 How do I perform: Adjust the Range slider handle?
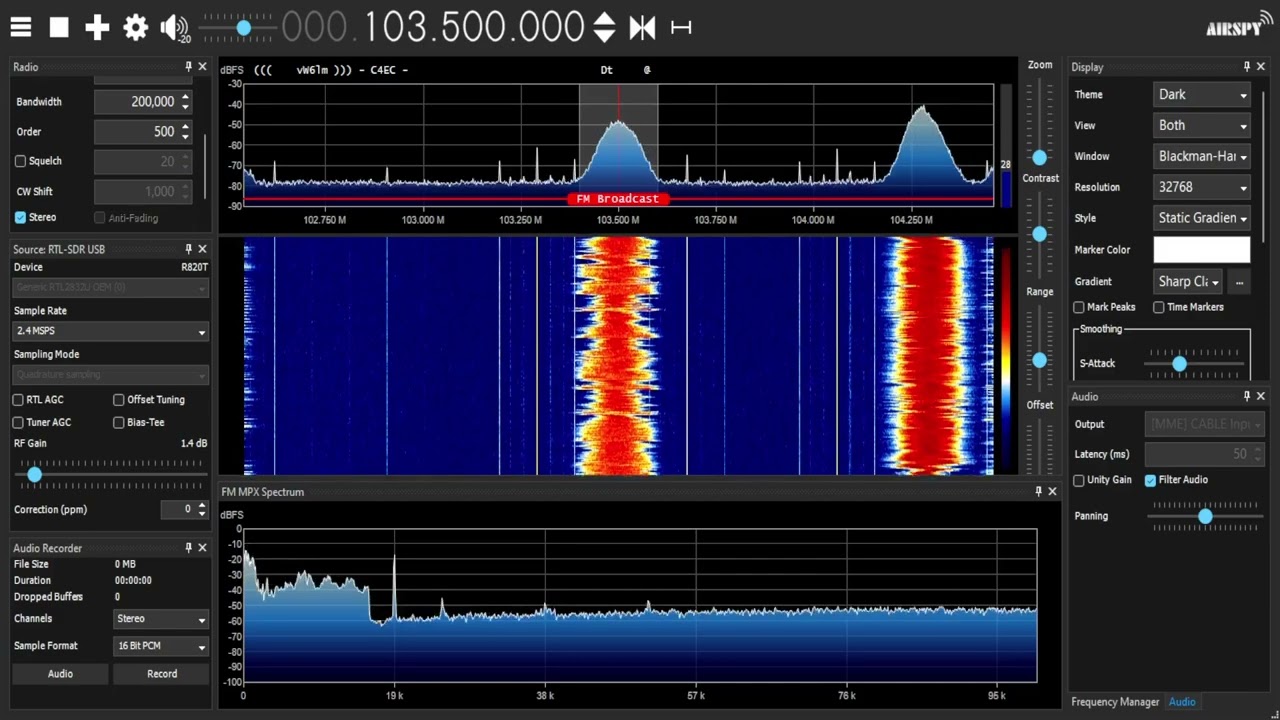(x=1040, y=360)
